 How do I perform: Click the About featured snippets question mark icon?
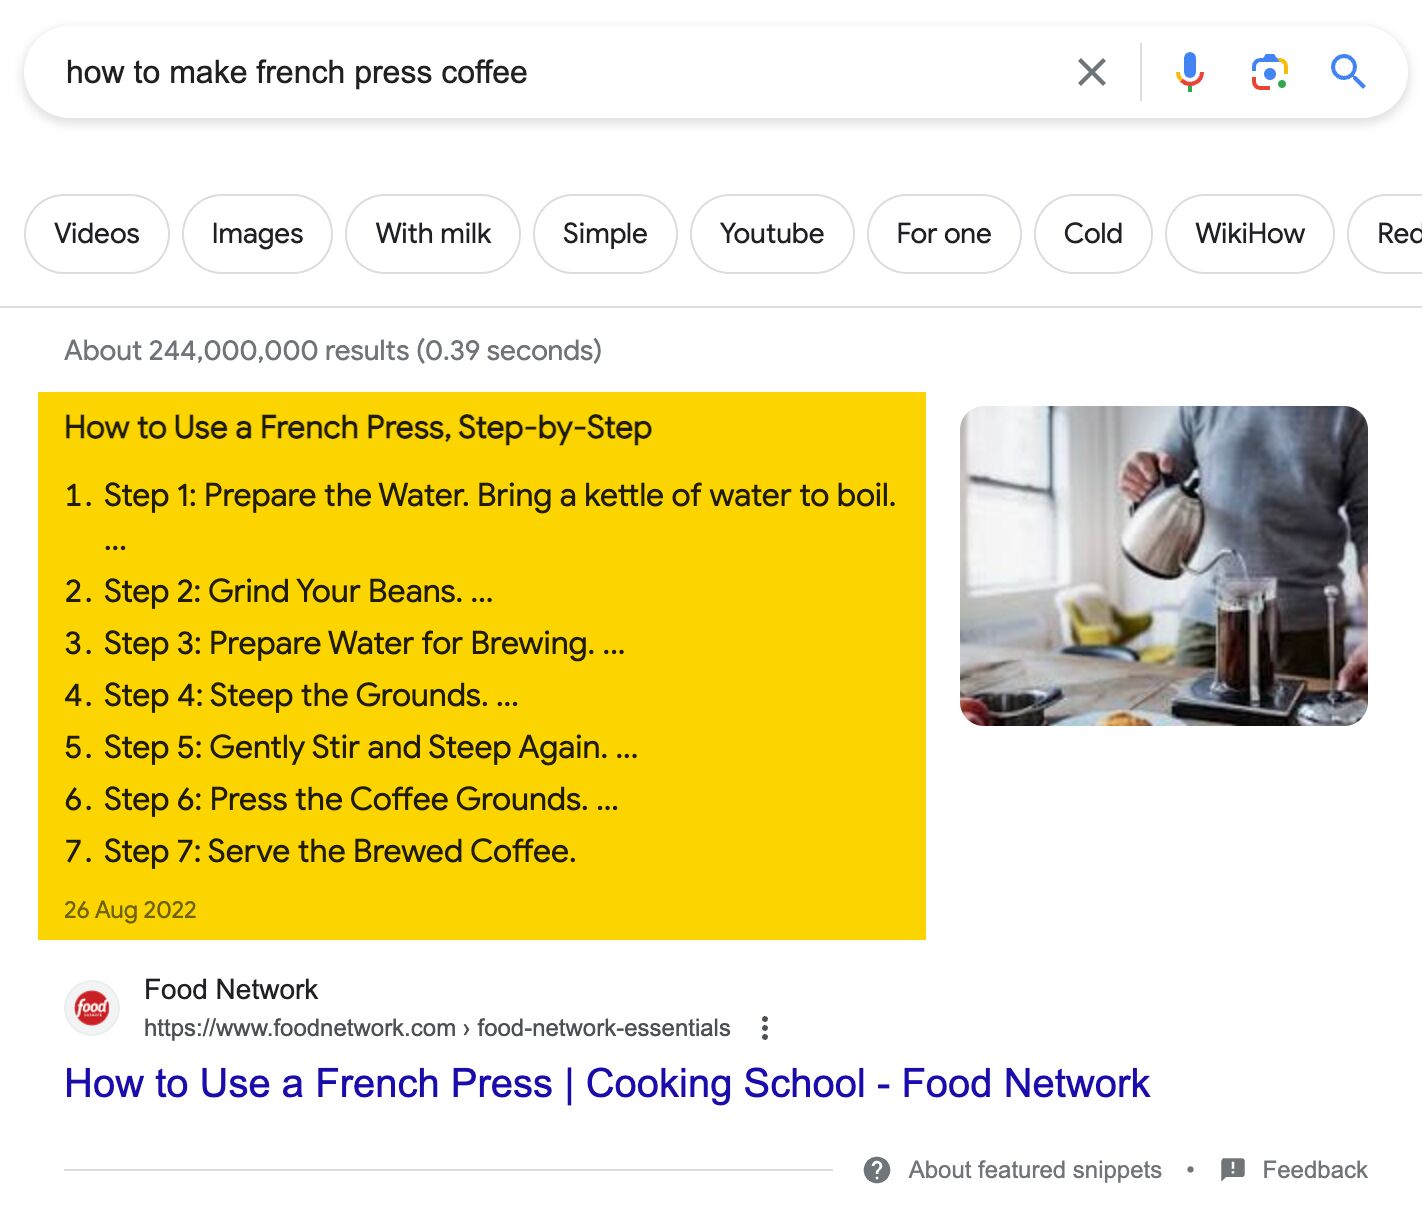[876, 1169]
